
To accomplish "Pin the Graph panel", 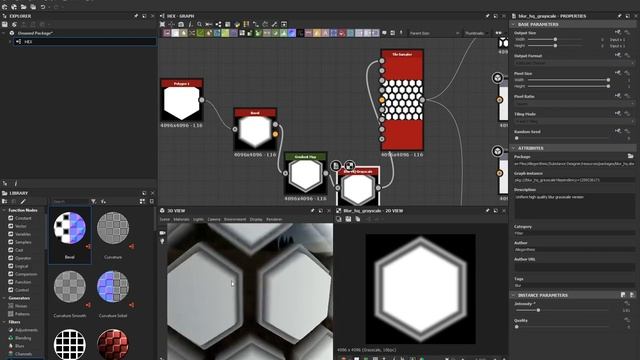I will 487,16.
